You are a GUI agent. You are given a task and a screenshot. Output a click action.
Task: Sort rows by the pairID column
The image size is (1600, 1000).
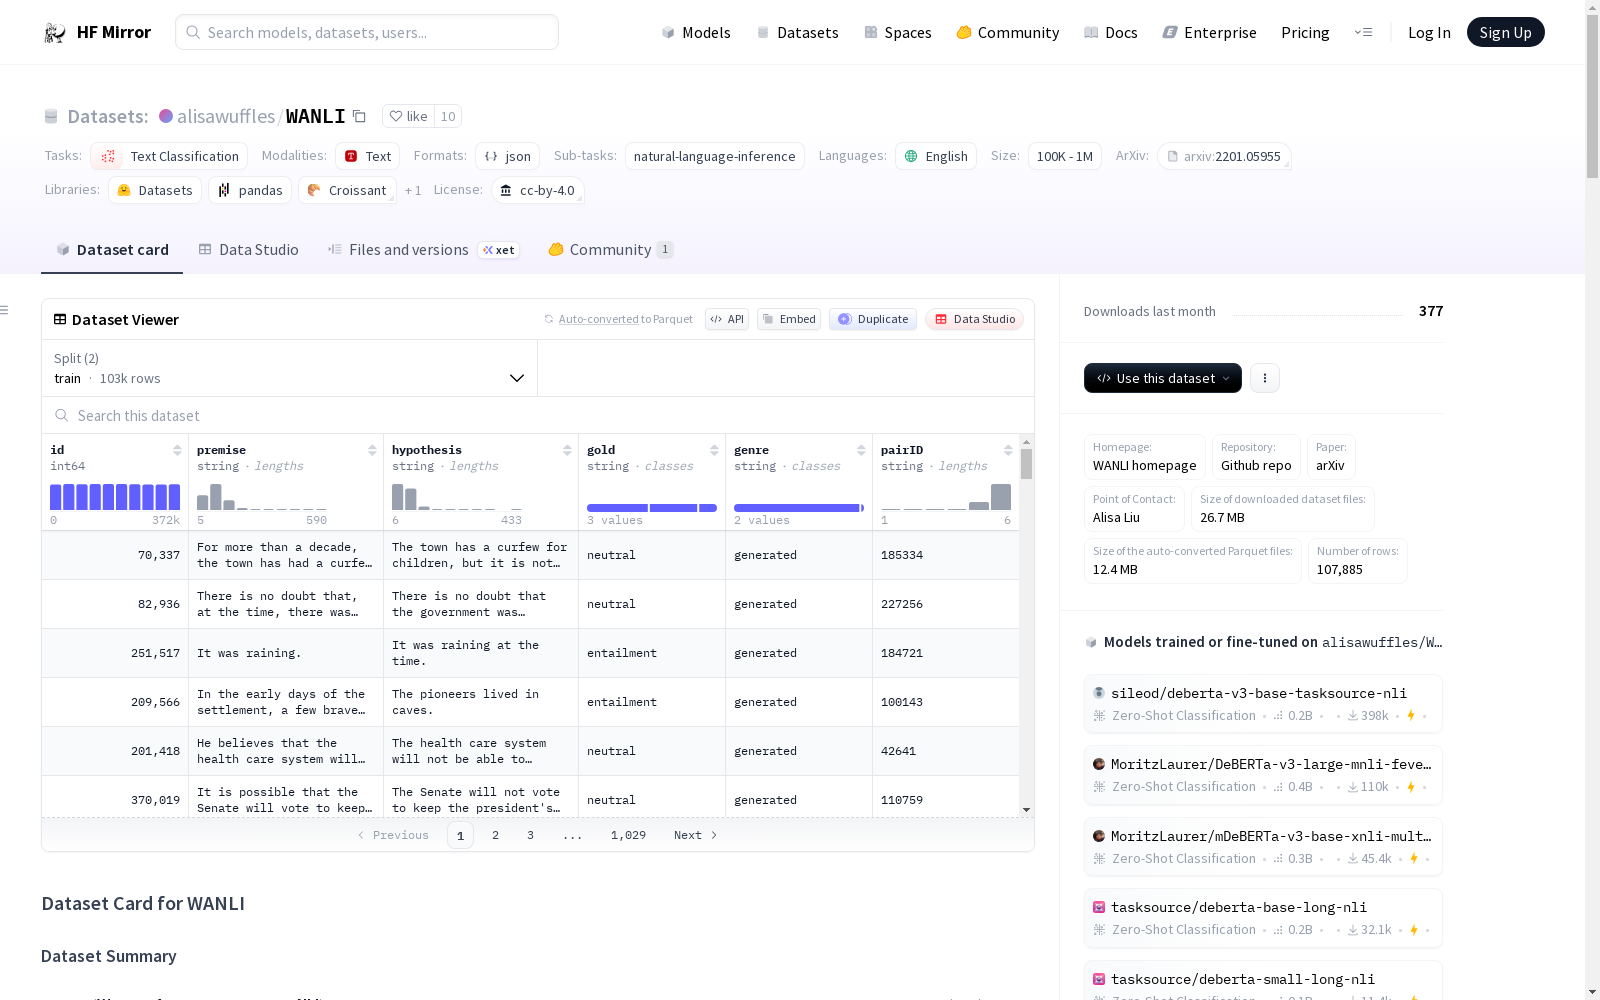pos(1008,450)
